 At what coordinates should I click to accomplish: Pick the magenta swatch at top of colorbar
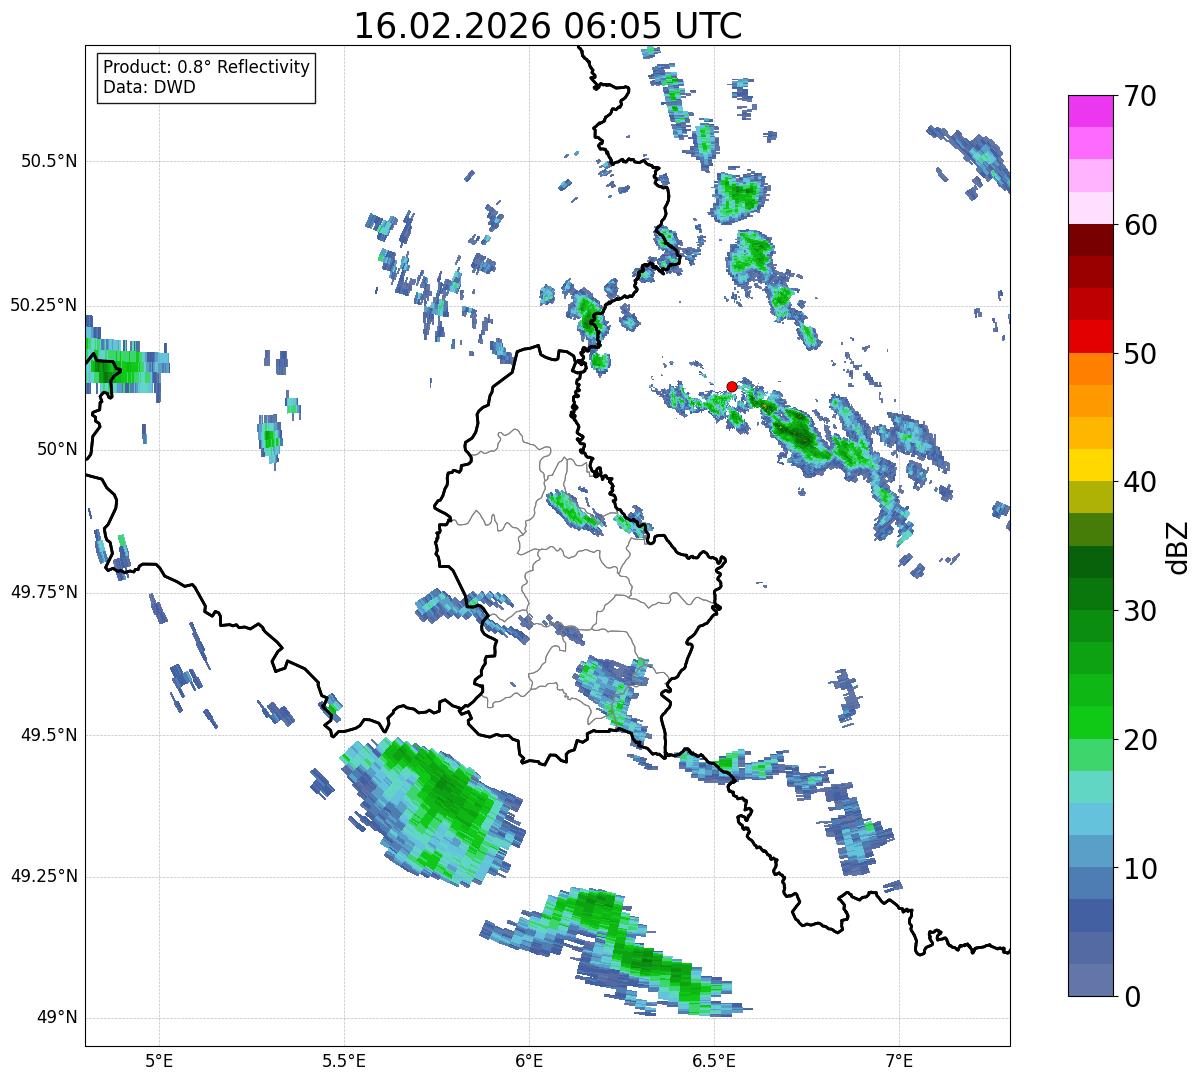click(x=1090, y=111)
